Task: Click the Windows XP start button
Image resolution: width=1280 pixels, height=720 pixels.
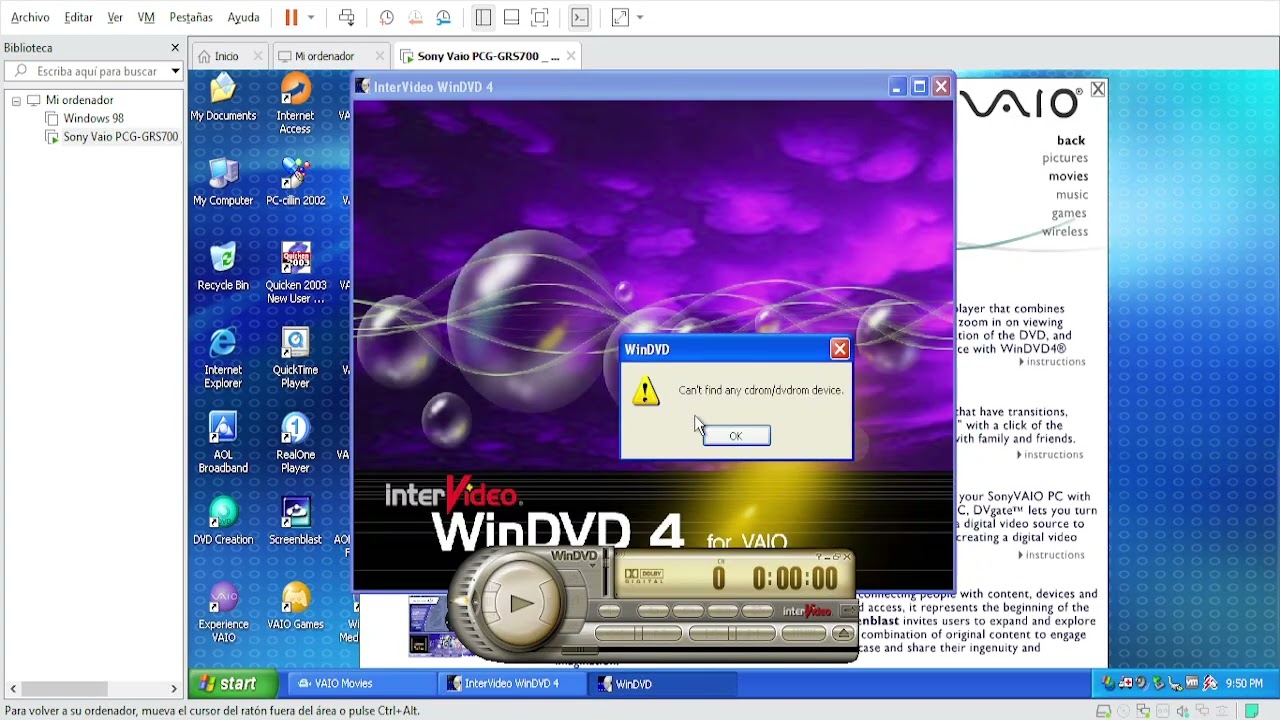Action: pos(232,684)
